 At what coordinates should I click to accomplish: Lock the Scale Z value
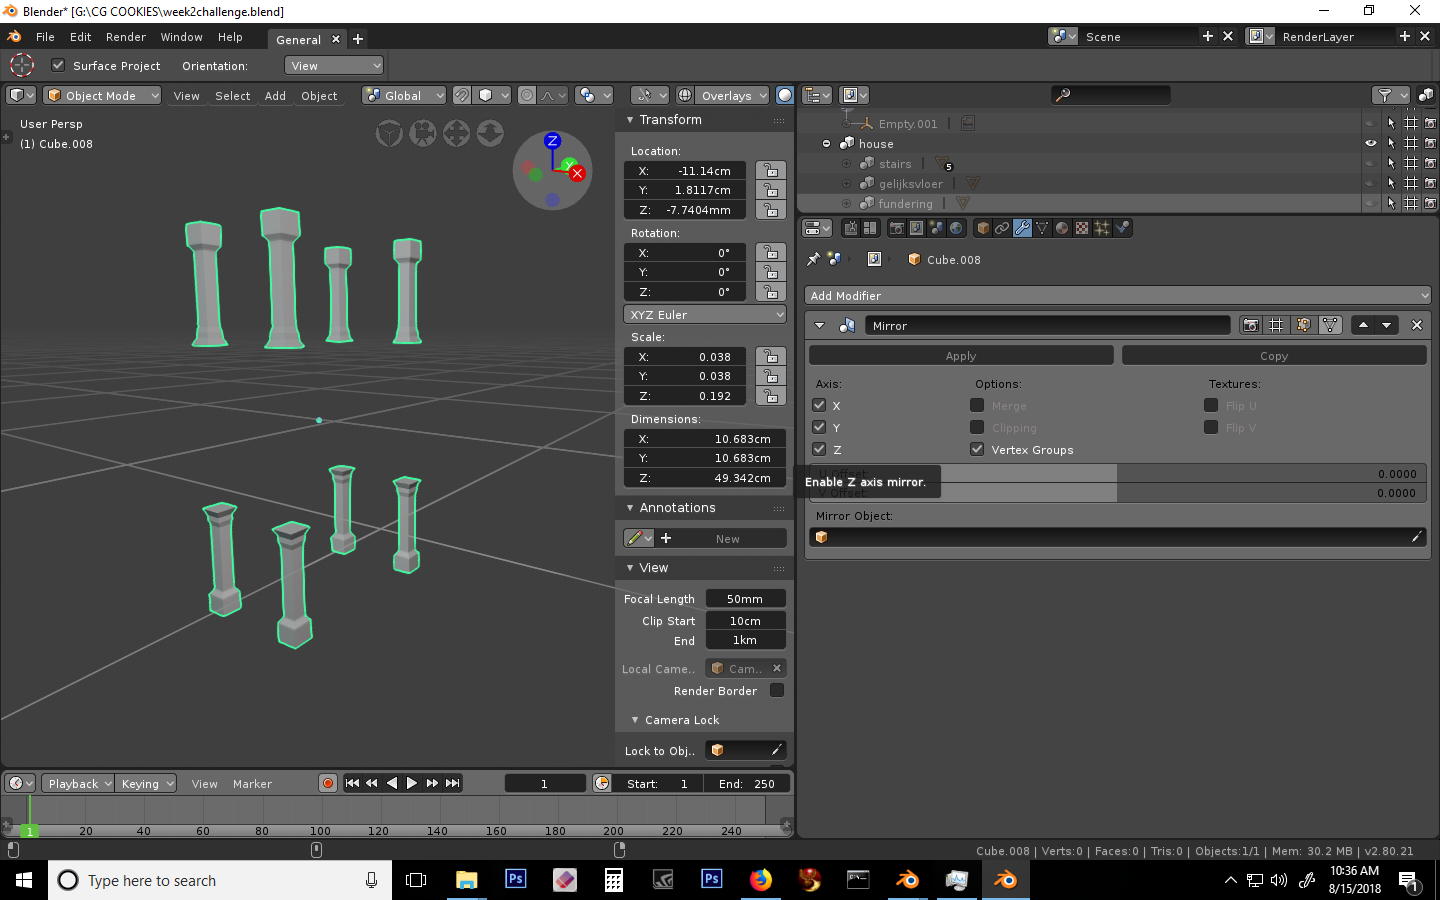point(770,396)
